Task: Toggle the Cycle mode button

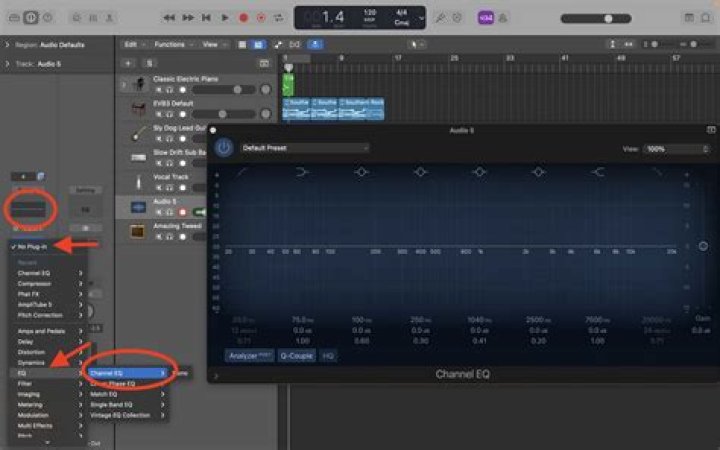Action: 278,18
